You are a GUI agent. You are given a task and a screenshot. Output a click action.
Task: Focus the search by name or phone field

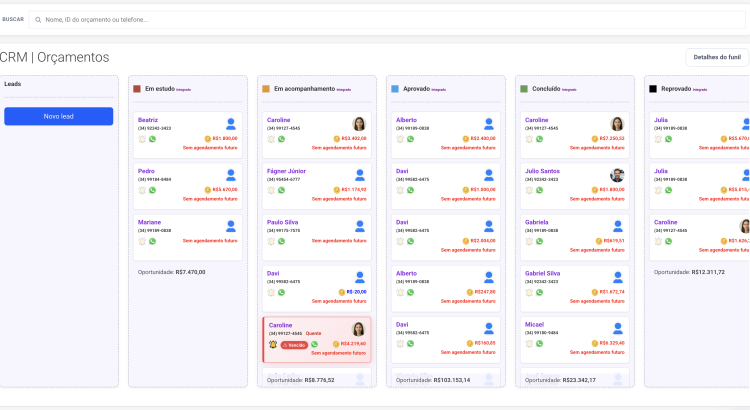[x=387, y=20]
